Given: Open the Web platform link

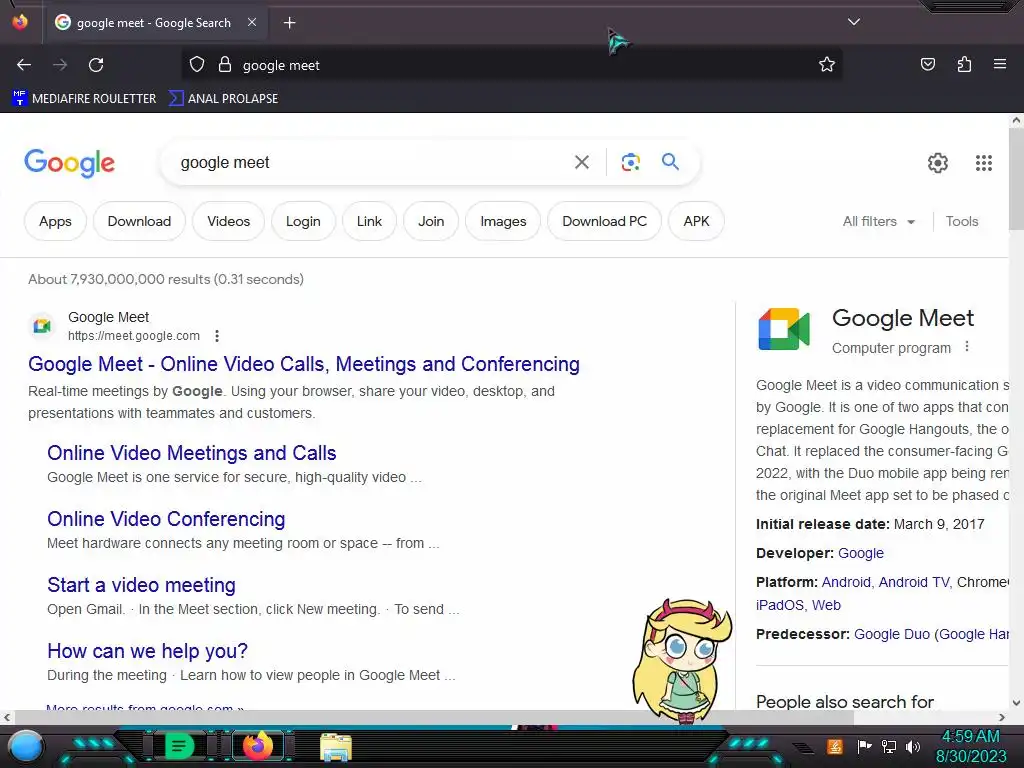Looking at the screenshot, I should coord(826,605).
